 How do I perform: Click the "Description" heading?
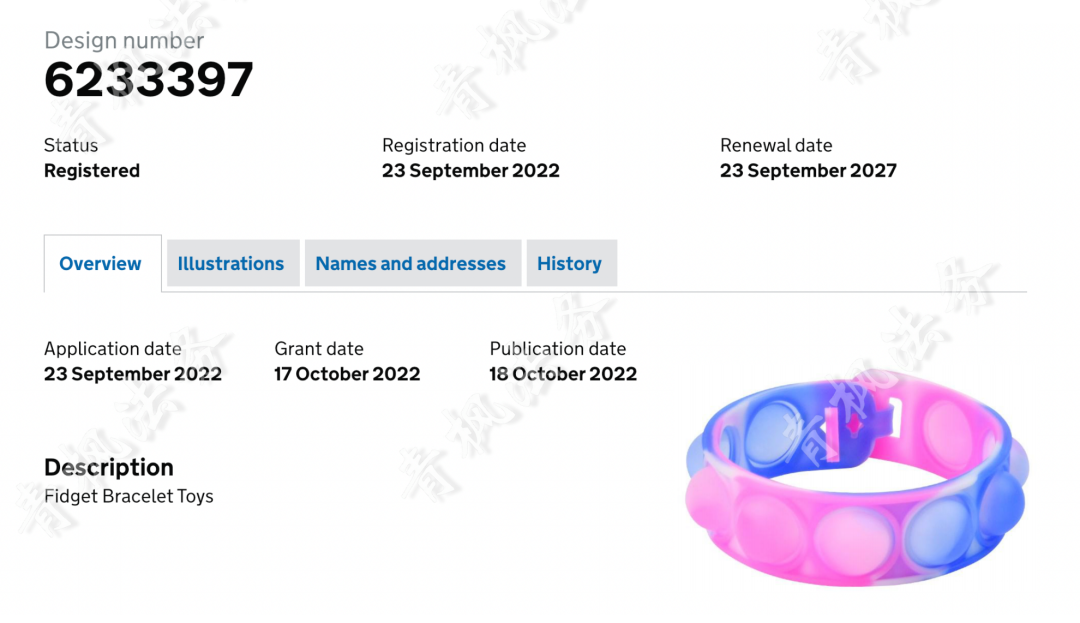coord(109,467)
